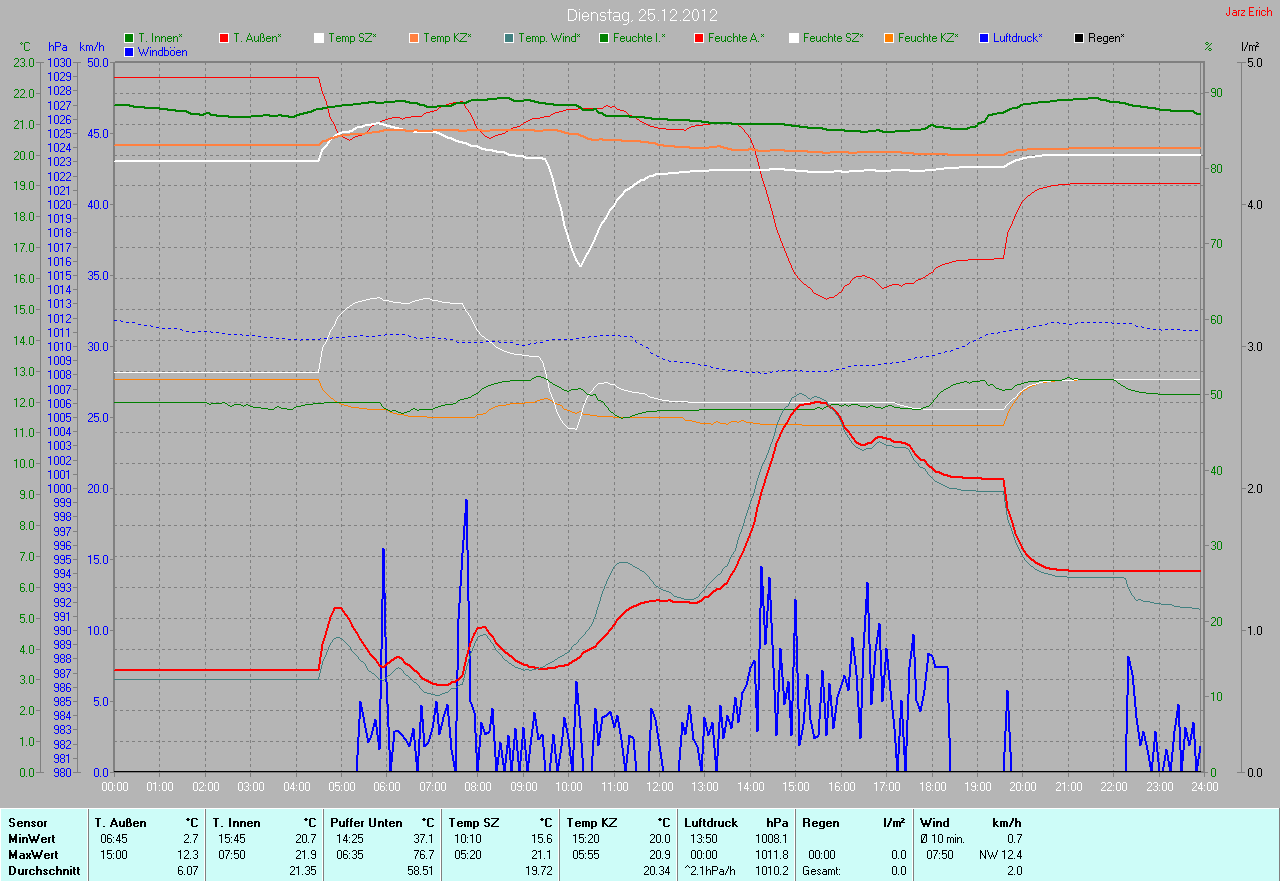Click the green Feuchte I. legend square
1280x881 pixels.
pos(604,38)
